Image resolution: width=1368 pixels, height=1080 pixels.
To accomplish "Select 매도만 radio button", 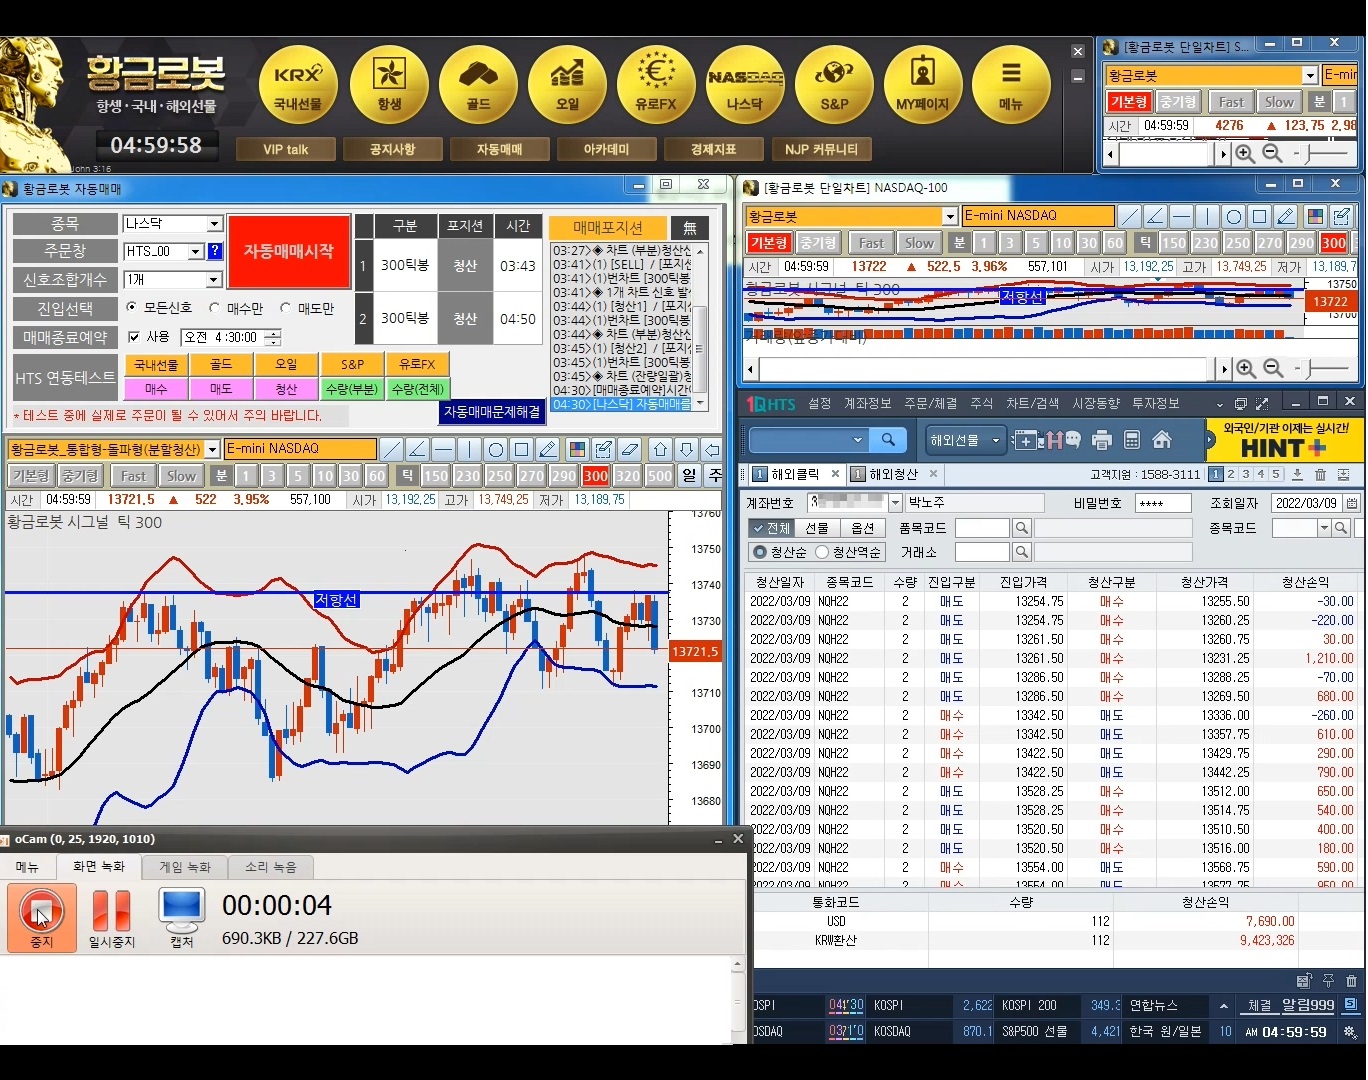I will 285,308.
